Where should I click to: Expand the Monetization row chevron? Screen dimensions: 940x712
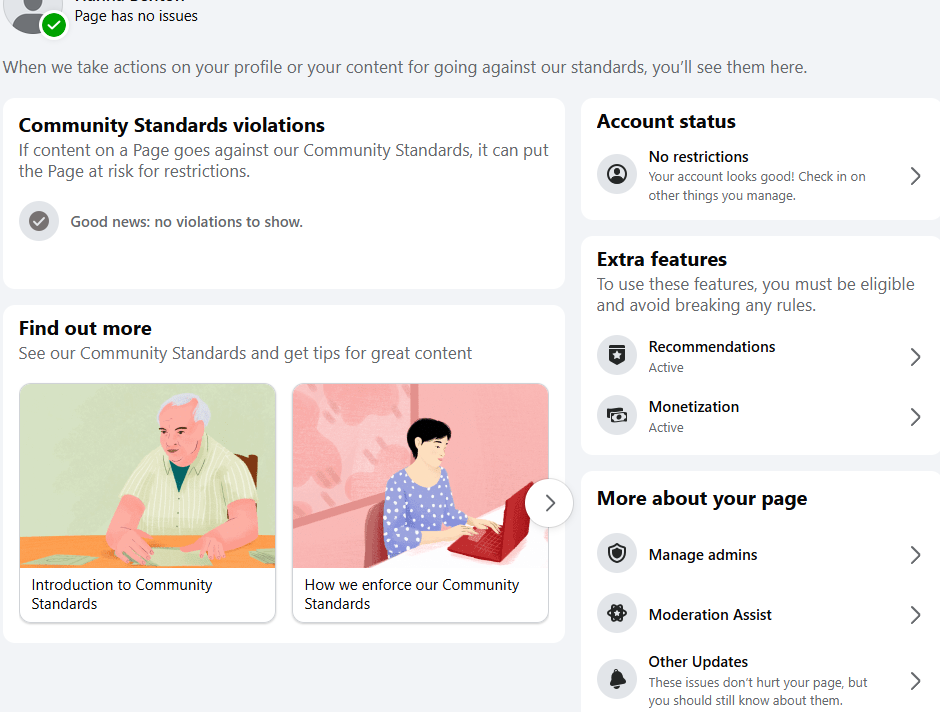click(x=915, y=417)
